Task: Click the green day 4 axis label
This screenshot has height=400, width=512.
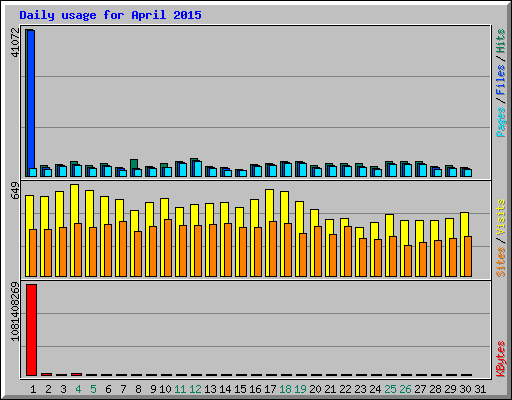Action: pos(78,389)
